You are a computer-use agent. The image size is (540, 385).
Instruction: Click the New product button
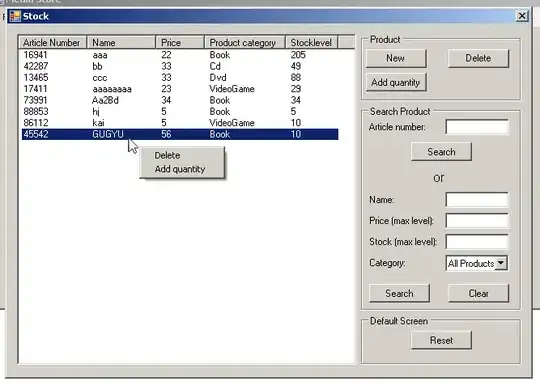coord(396,58)
